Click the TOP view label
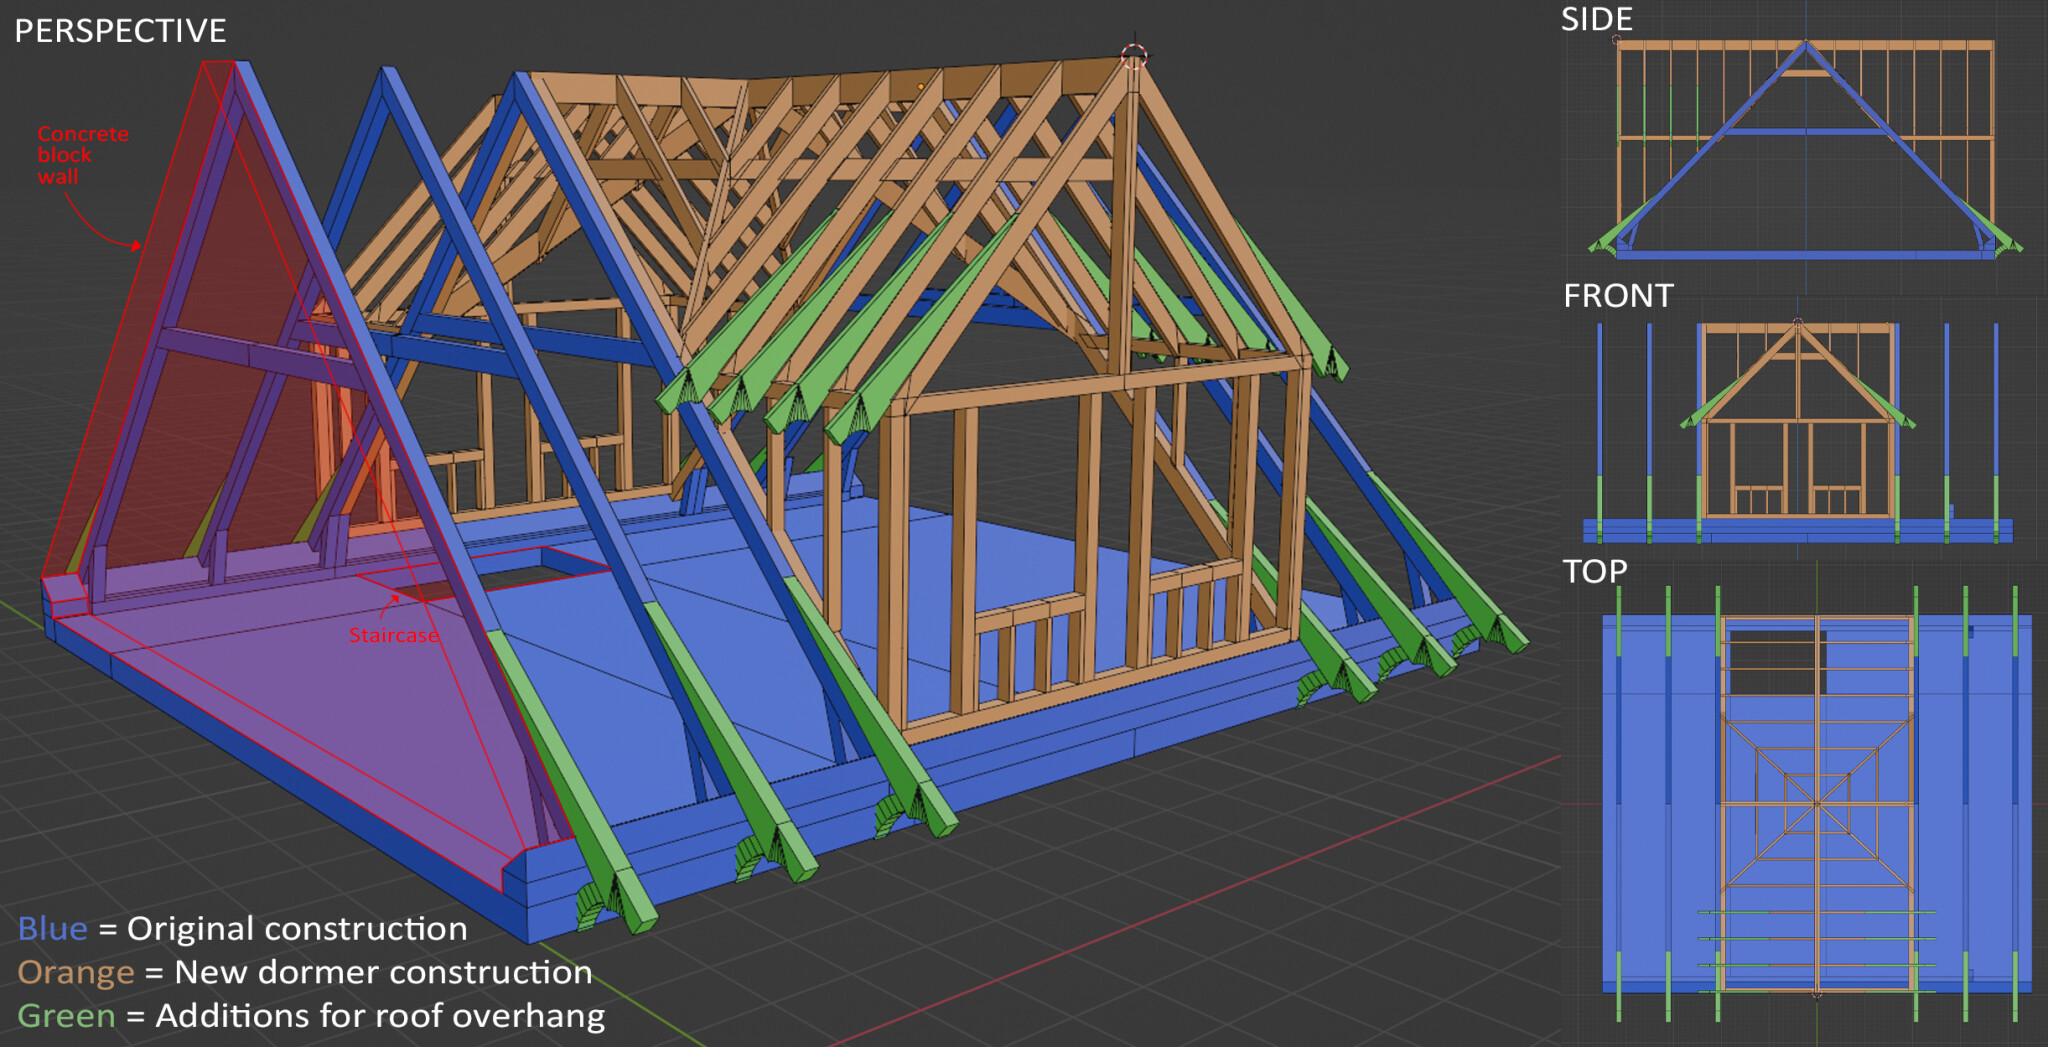Screen dimensions: 2048x1047 (x=1595, y=571)
